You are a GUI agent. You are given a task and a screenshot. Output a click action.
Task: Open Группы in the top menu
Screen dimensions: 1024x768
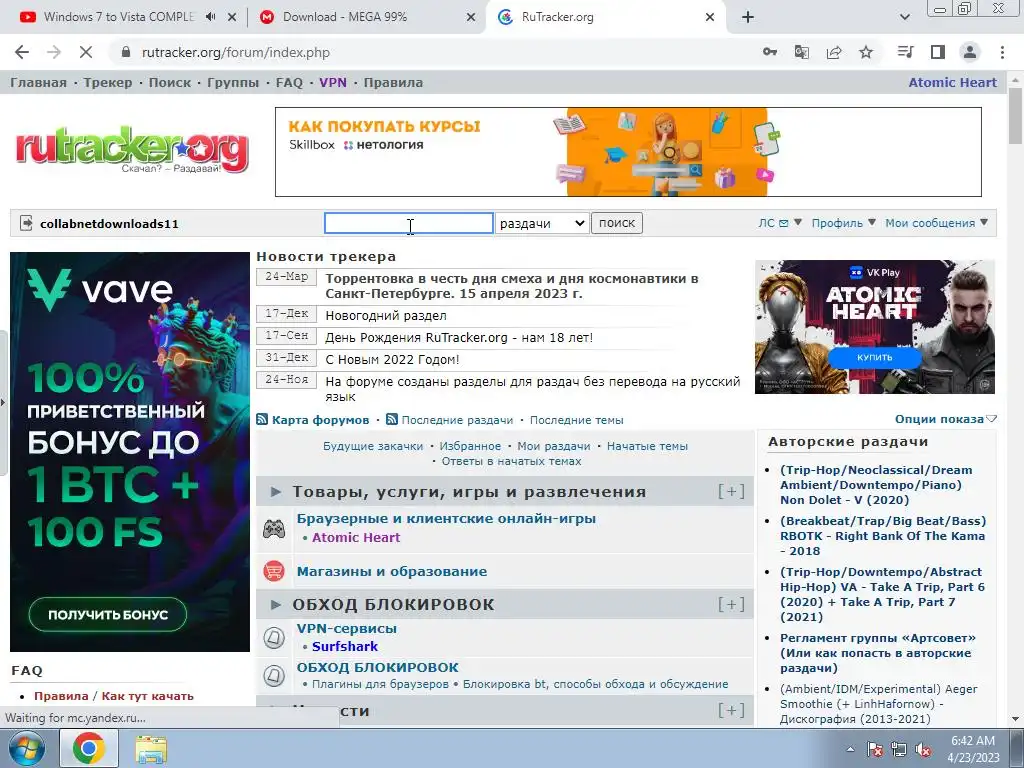click(x=233, y=82)
